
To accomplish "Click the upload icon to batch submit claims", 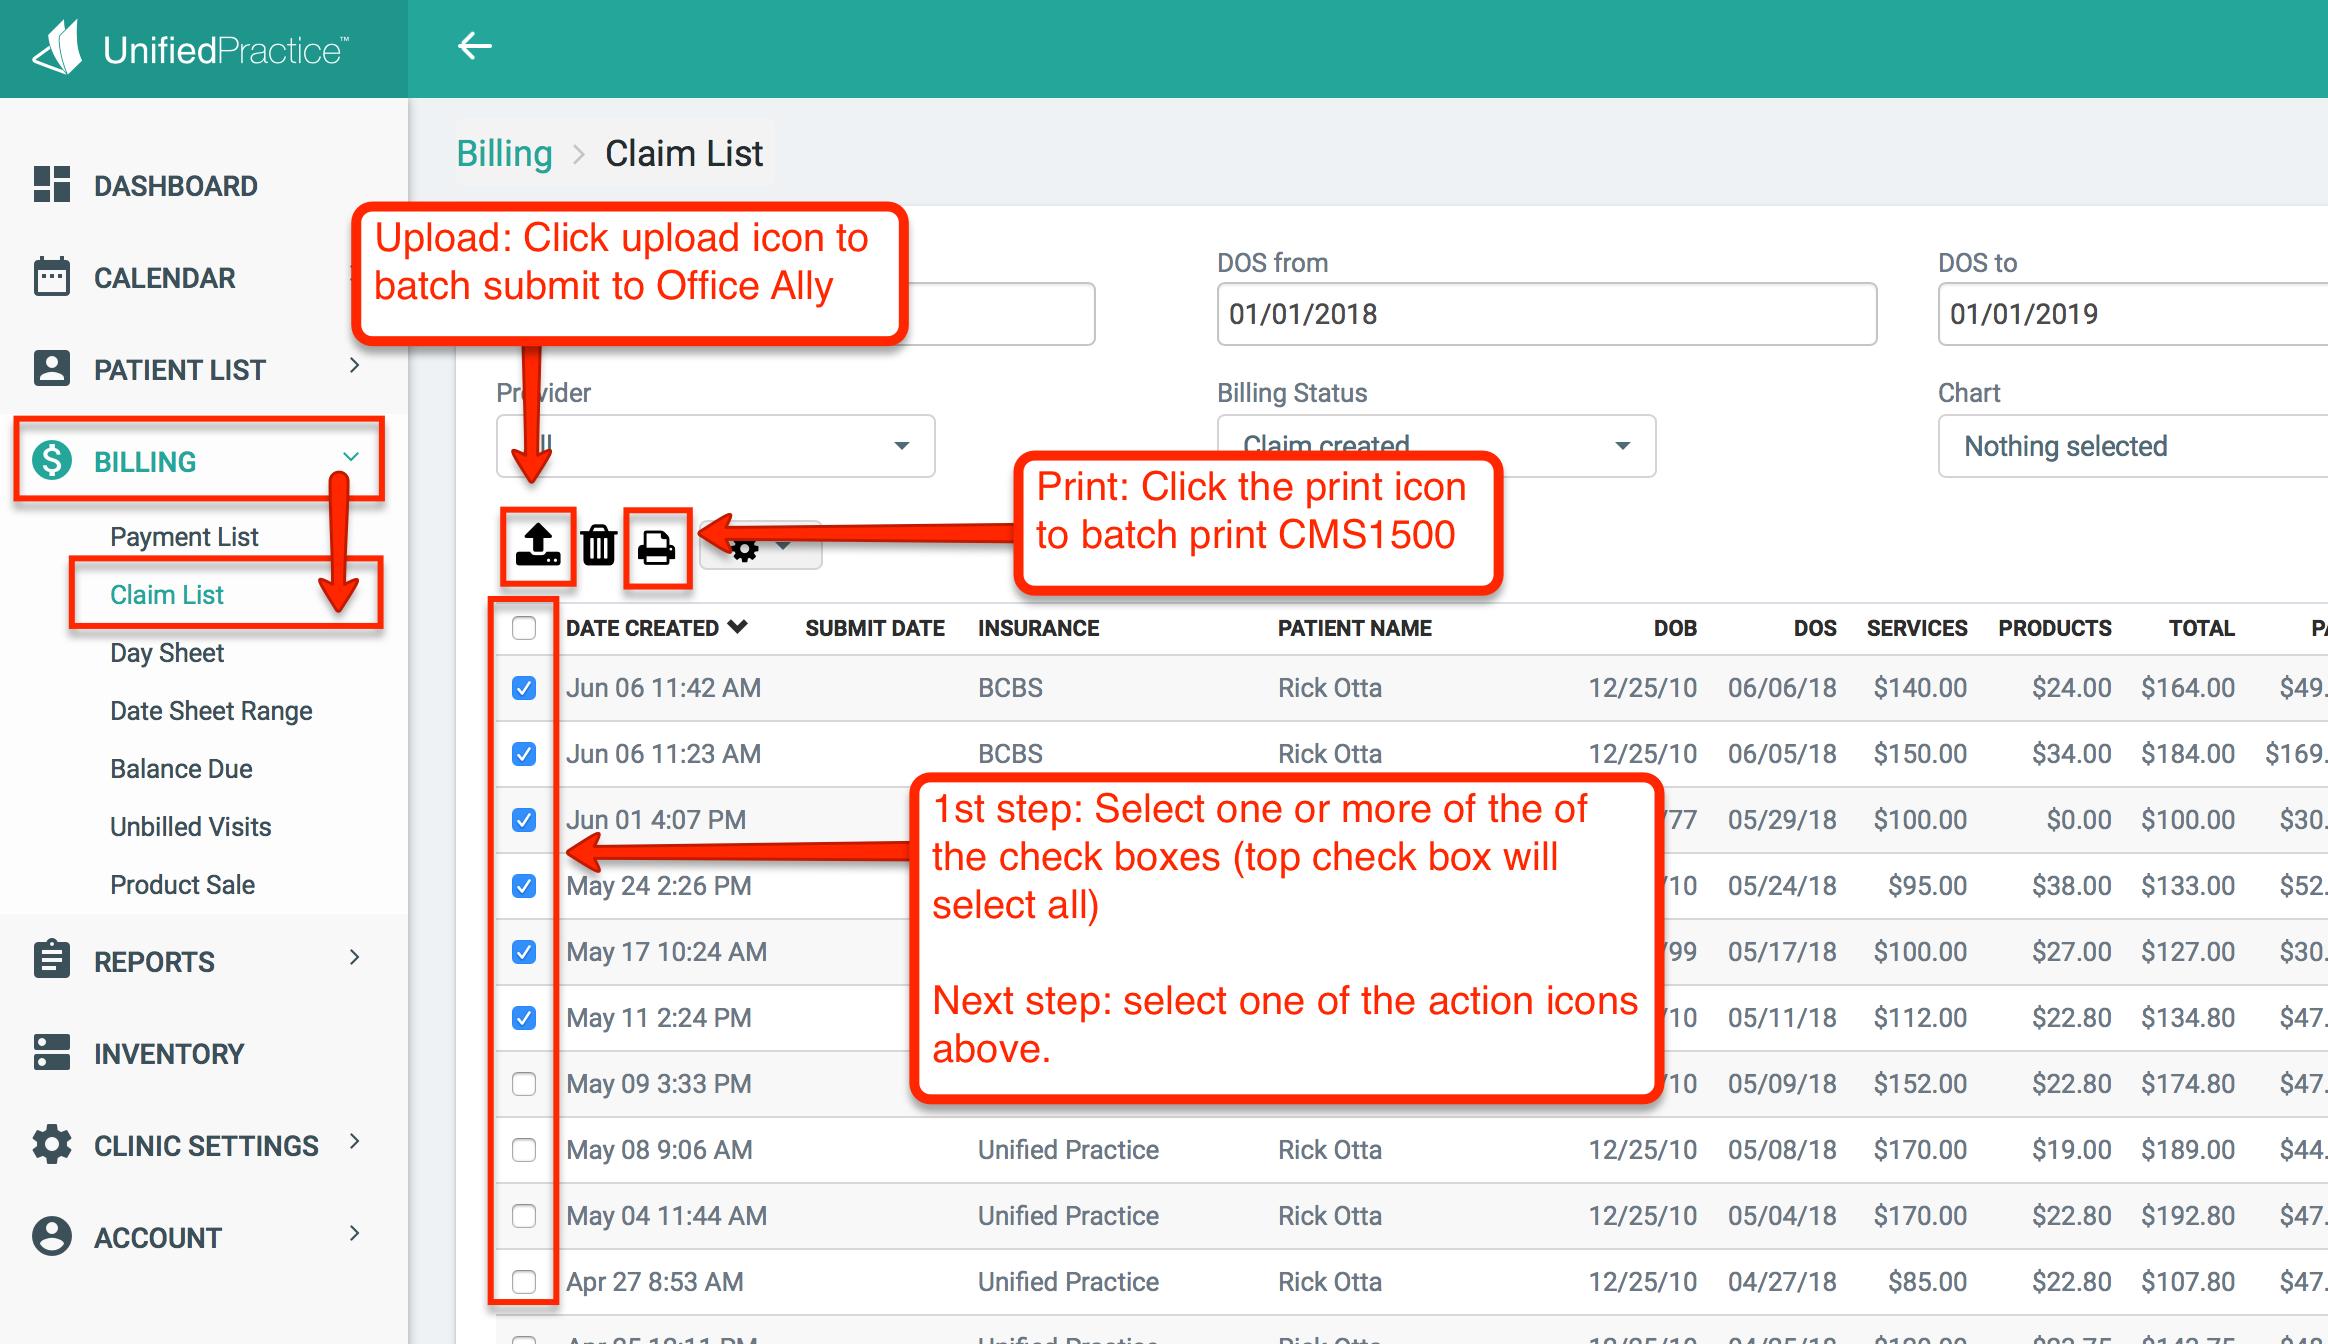I will tap(536, 545).
